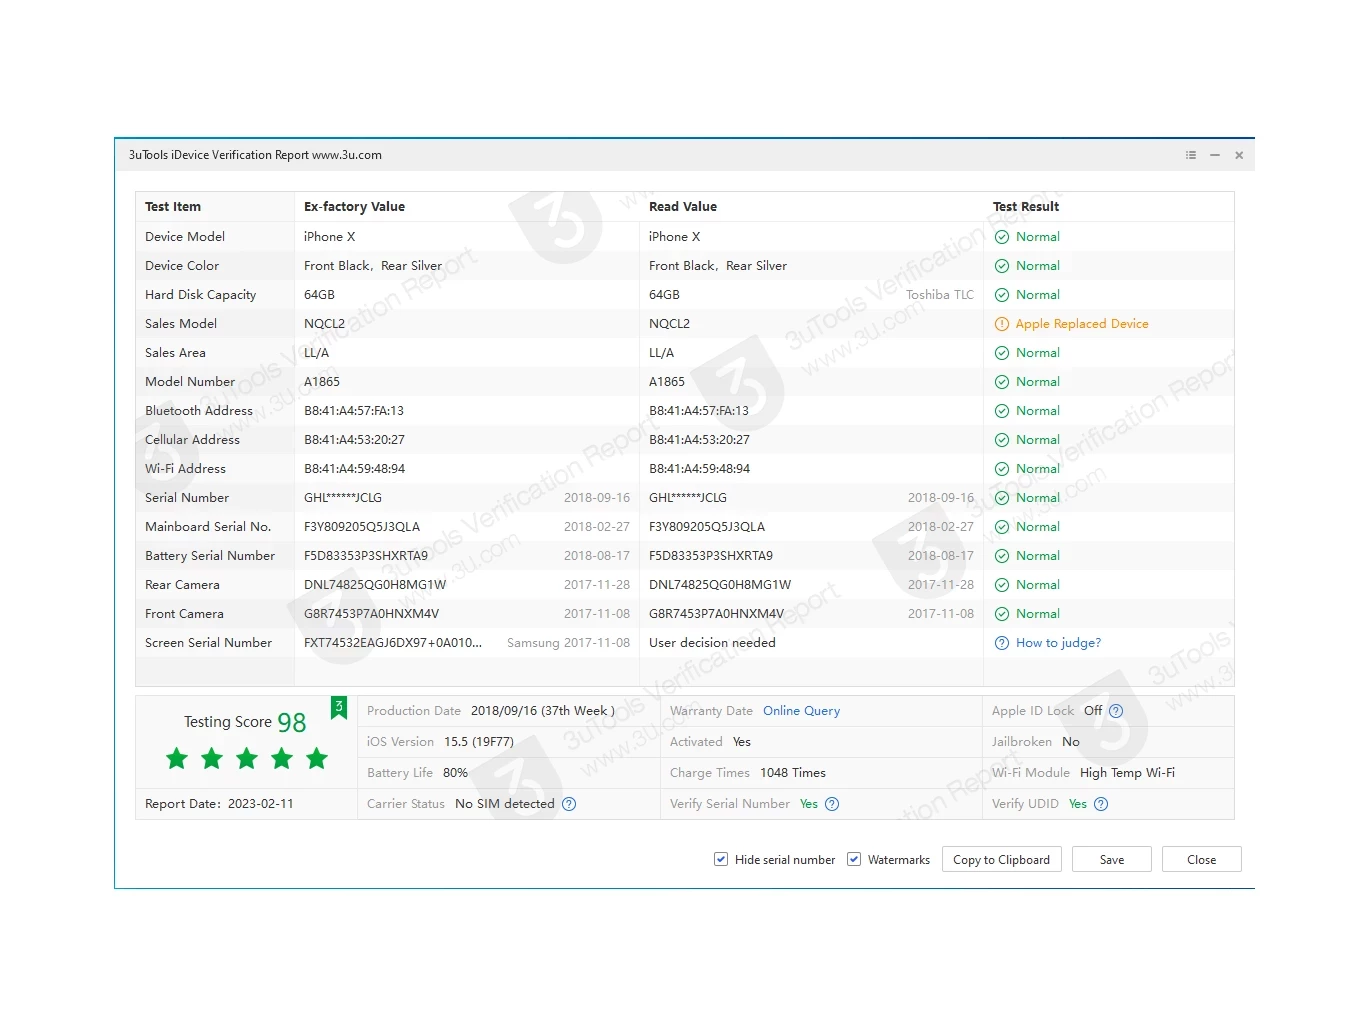
Task: Click the Sales Area normal check icon
Action: pos(1002,353)
